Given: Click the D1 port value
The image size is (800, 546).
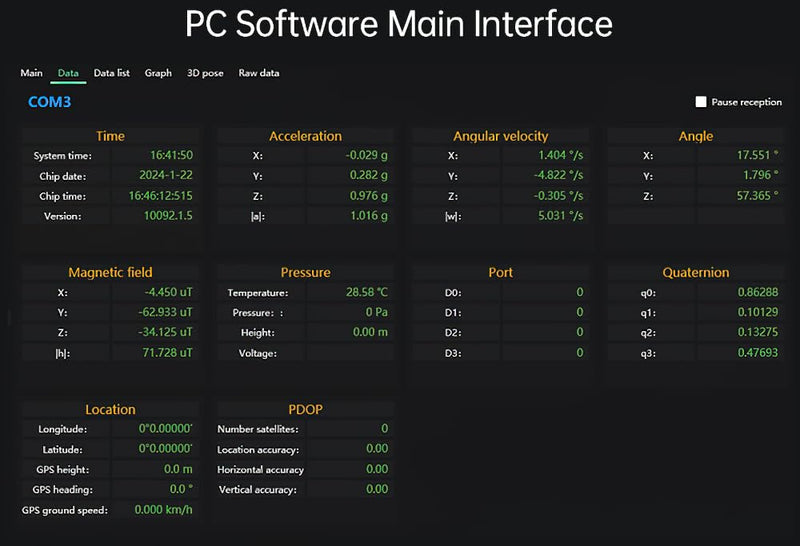Looking at the screenshot, I should pos(580,312).
